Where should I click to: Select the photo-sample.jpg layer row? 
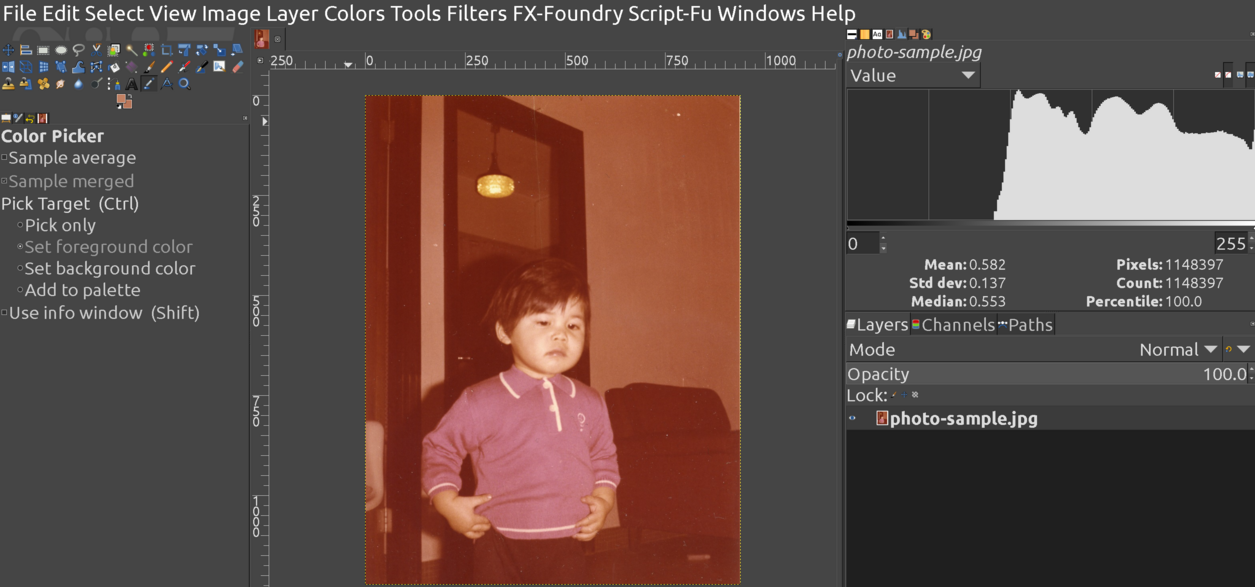click(1050, 418)
